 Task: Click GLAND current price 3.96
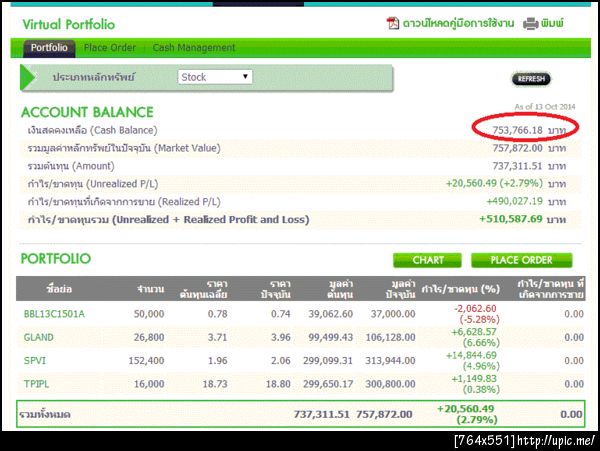(x=281, y=337)
